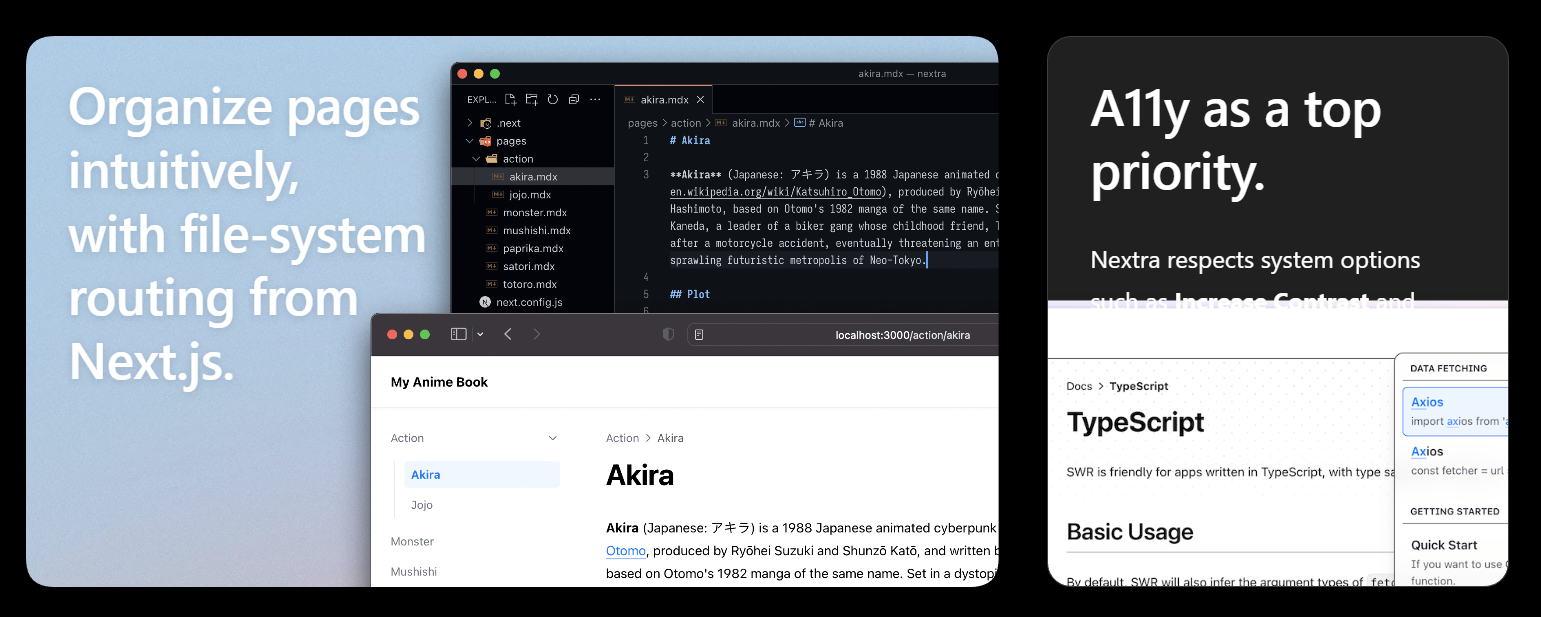Collapse the pages folder in the Explorer
Screen dimensions: 1541x617
pos(469,141)
